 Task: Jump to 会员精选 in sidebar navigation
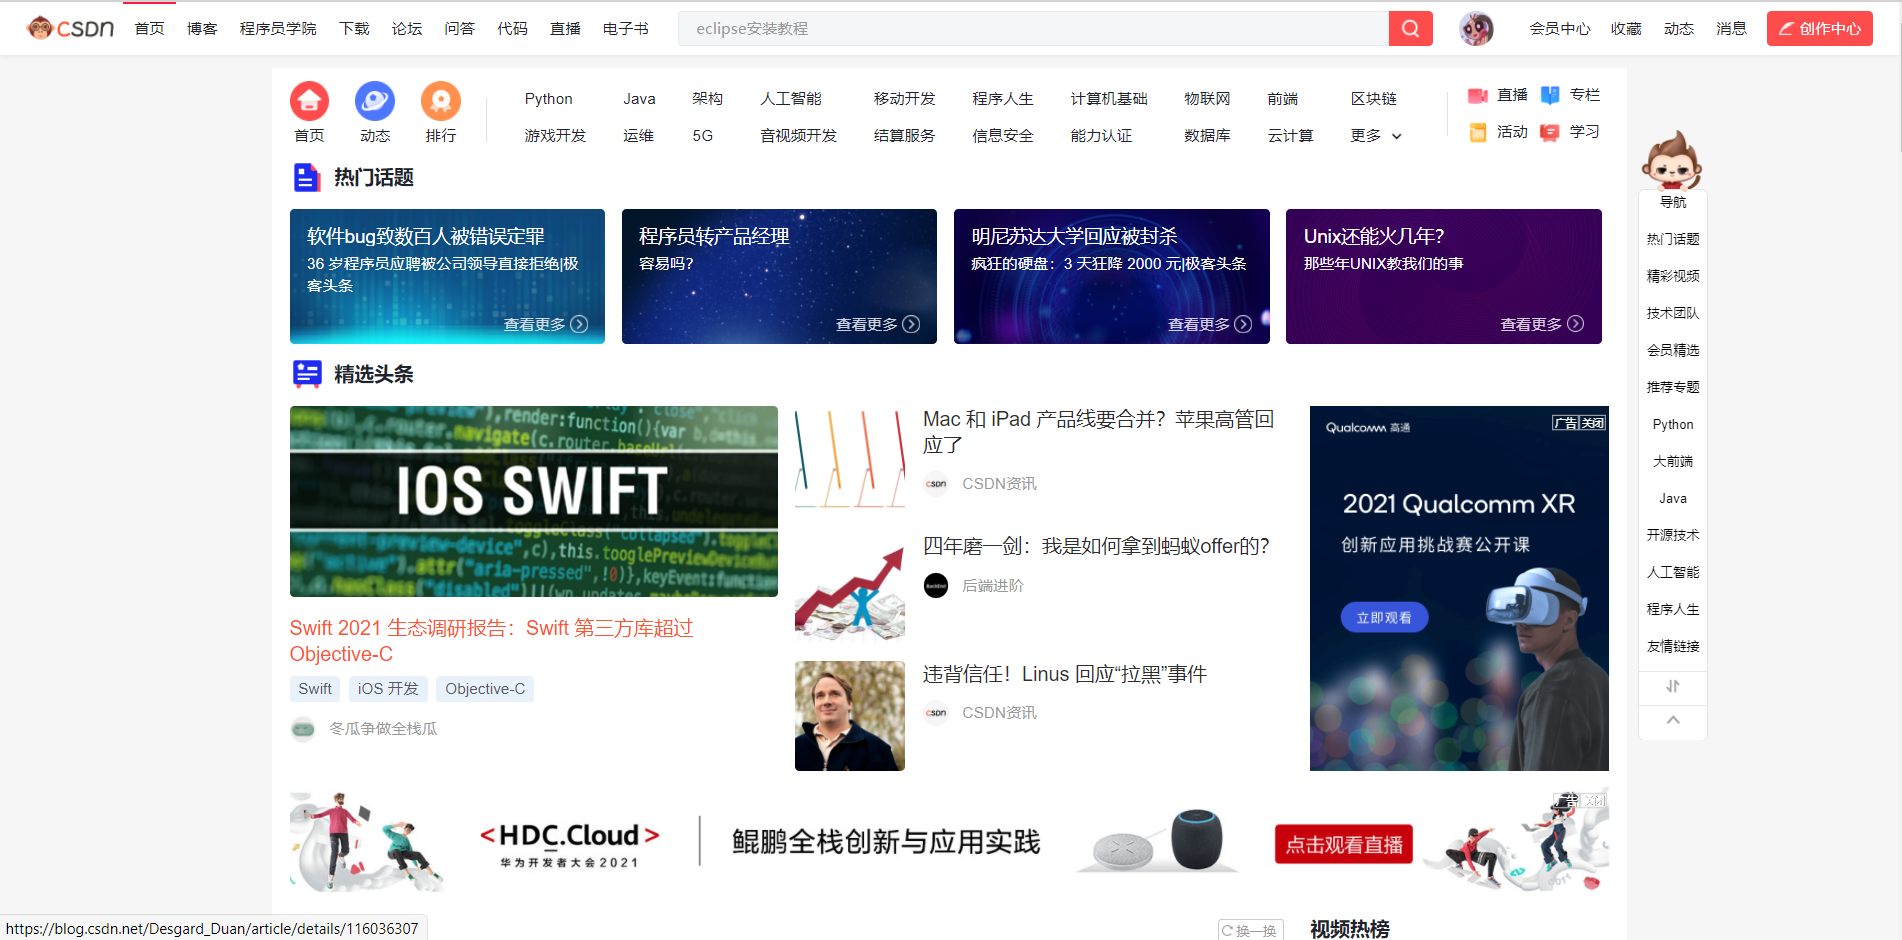1673,350
